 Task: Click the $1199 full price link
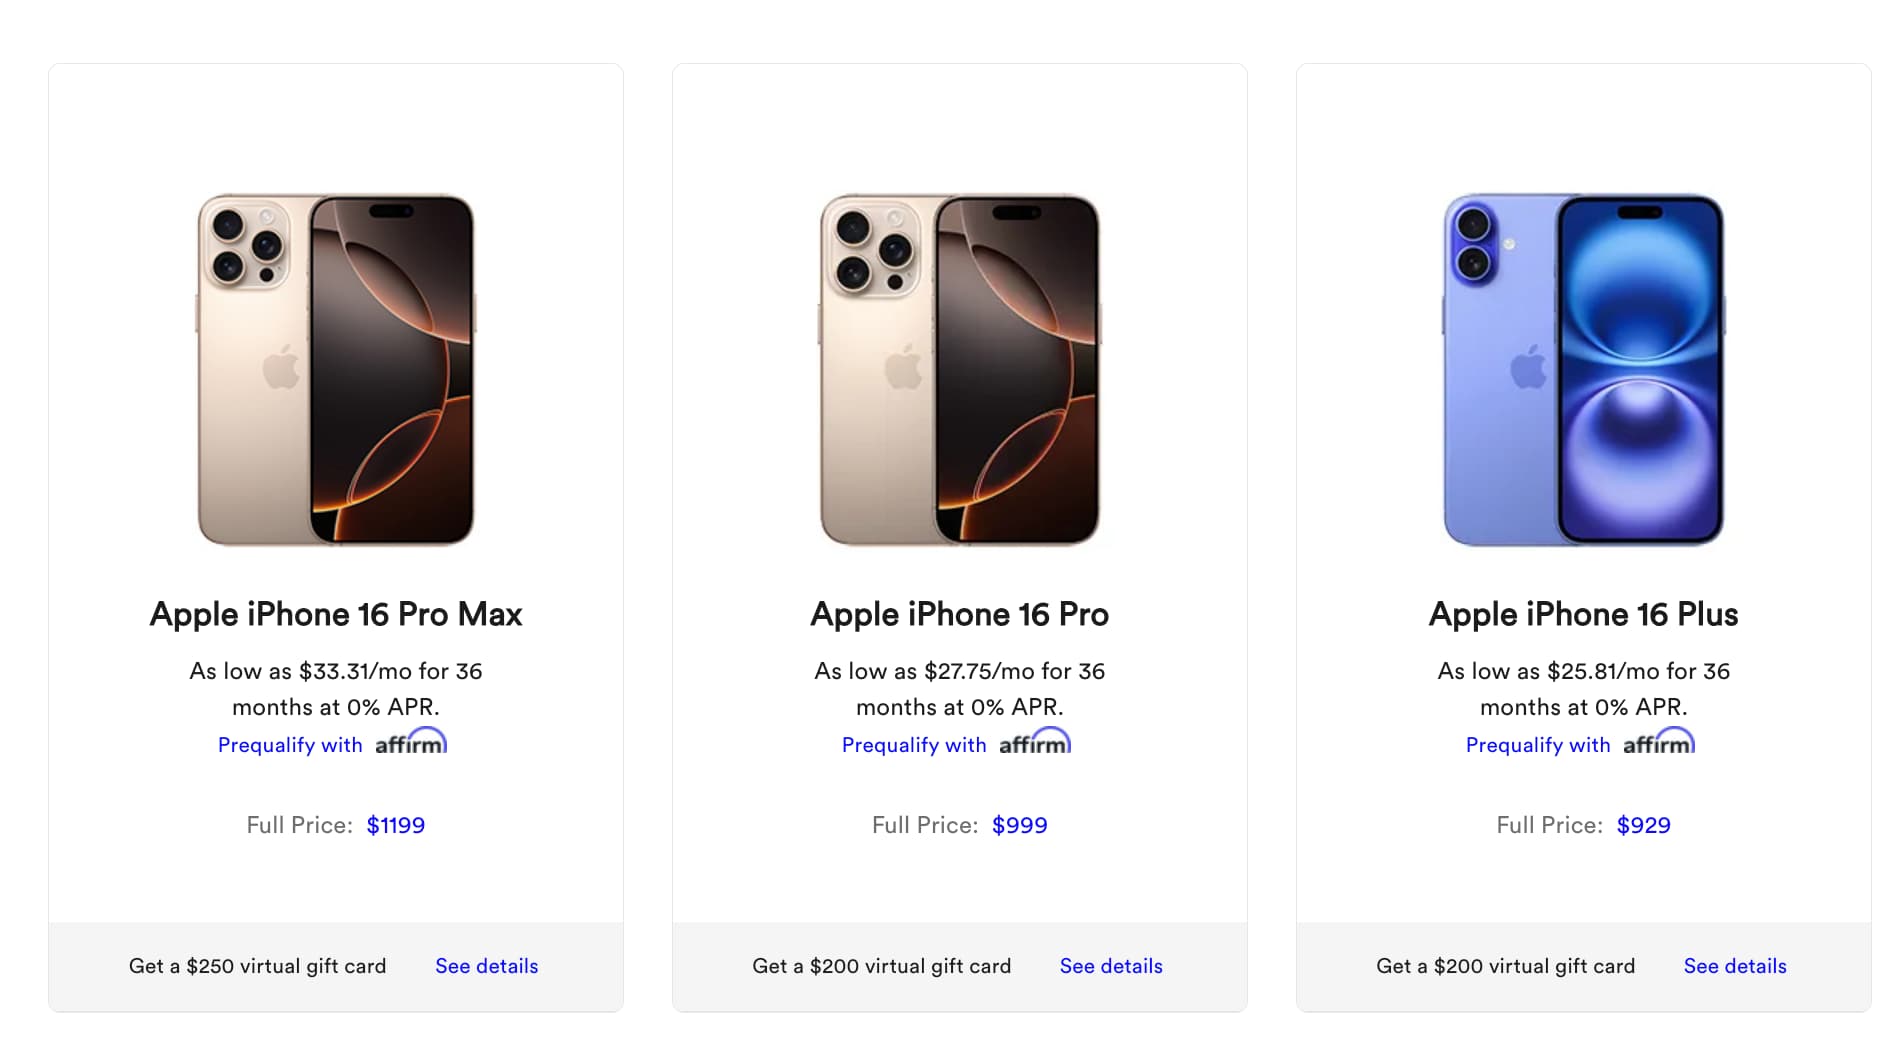396,825
